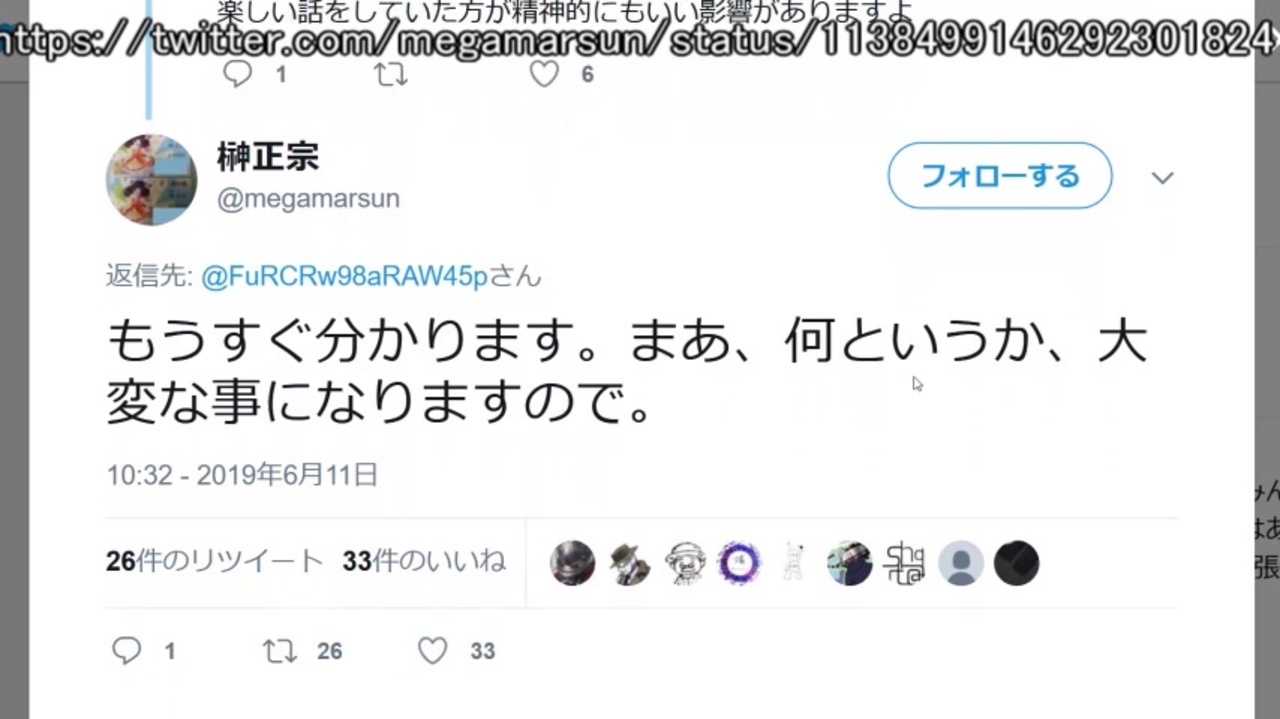Click the first liker avatar with helmet
This screenshot has width=1280, height=719.
tap(573, 564)
